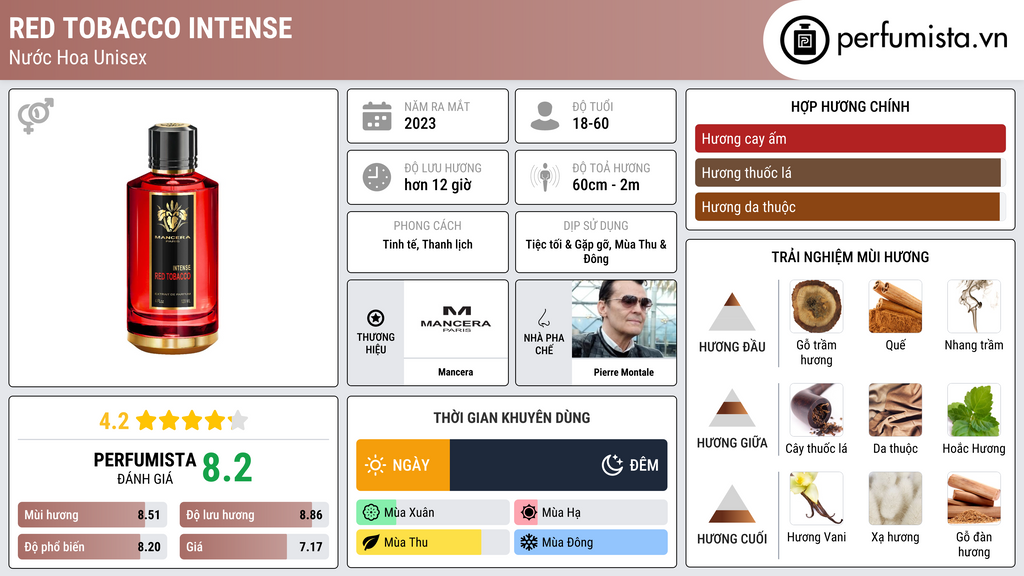Click the Pierre Montale perfumer photo
This screenshot has height=576, width=1024.
[624, 319]
